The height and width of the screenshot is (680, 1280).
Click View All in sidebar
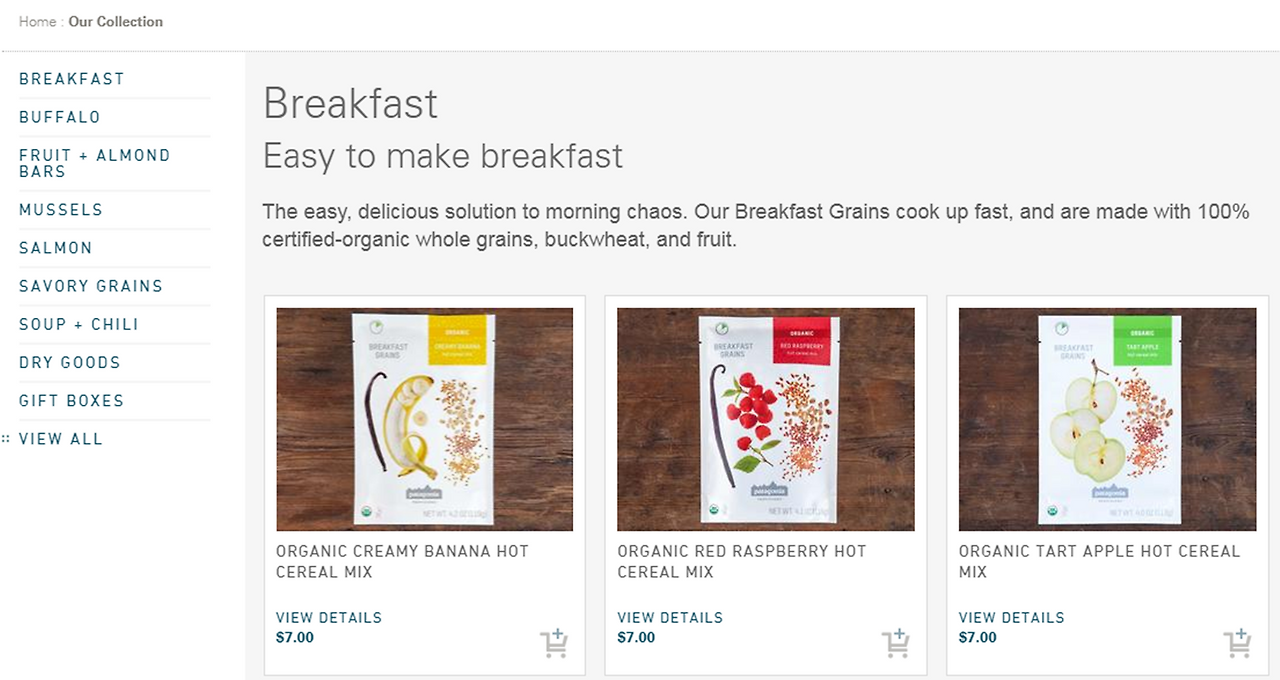pos(61,438)
